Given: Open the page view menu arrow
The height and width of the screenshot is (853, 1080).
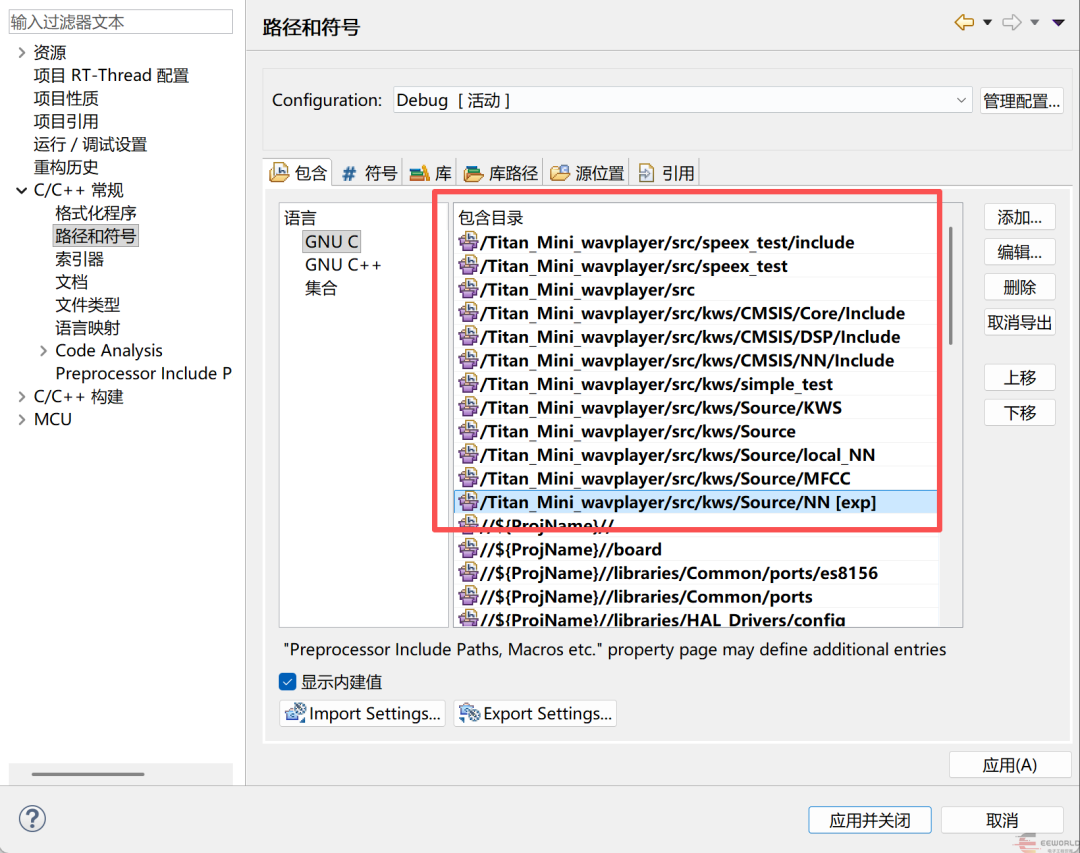Looking at the screenshot, I should point(1059,23).
